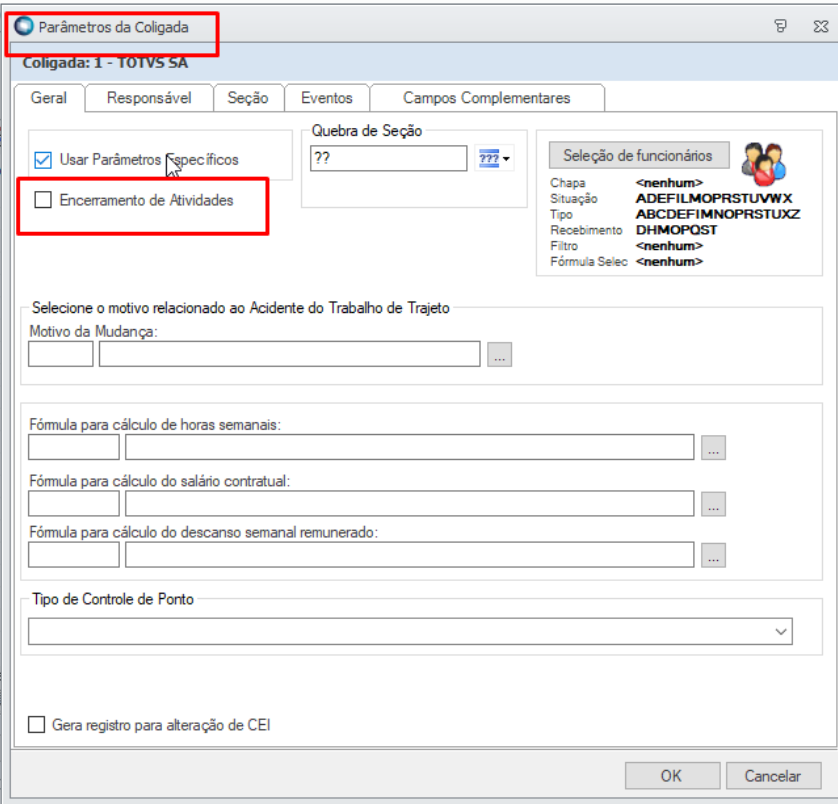Click the employee selection people icon
This screenshot has width=838, height=804.
click(764, 164)
